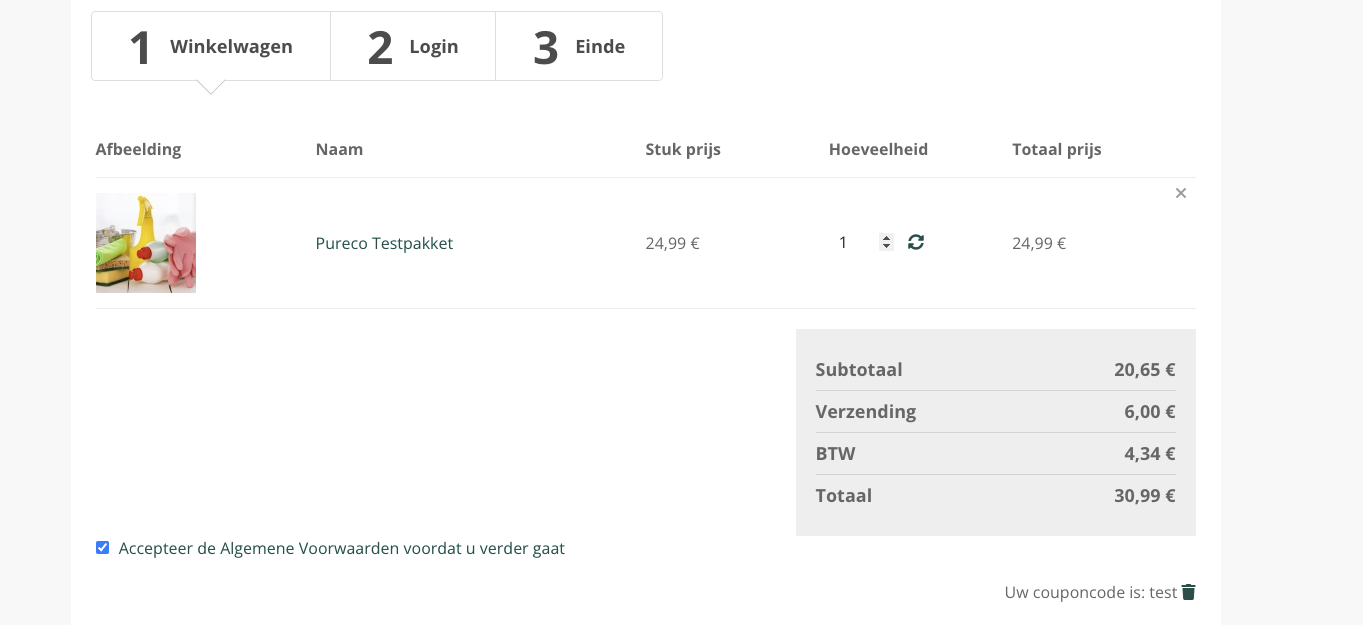The width and height of the screenshot is (1363, 625).
Task: Click the Verzending cost row
Action: click(995, 411)
